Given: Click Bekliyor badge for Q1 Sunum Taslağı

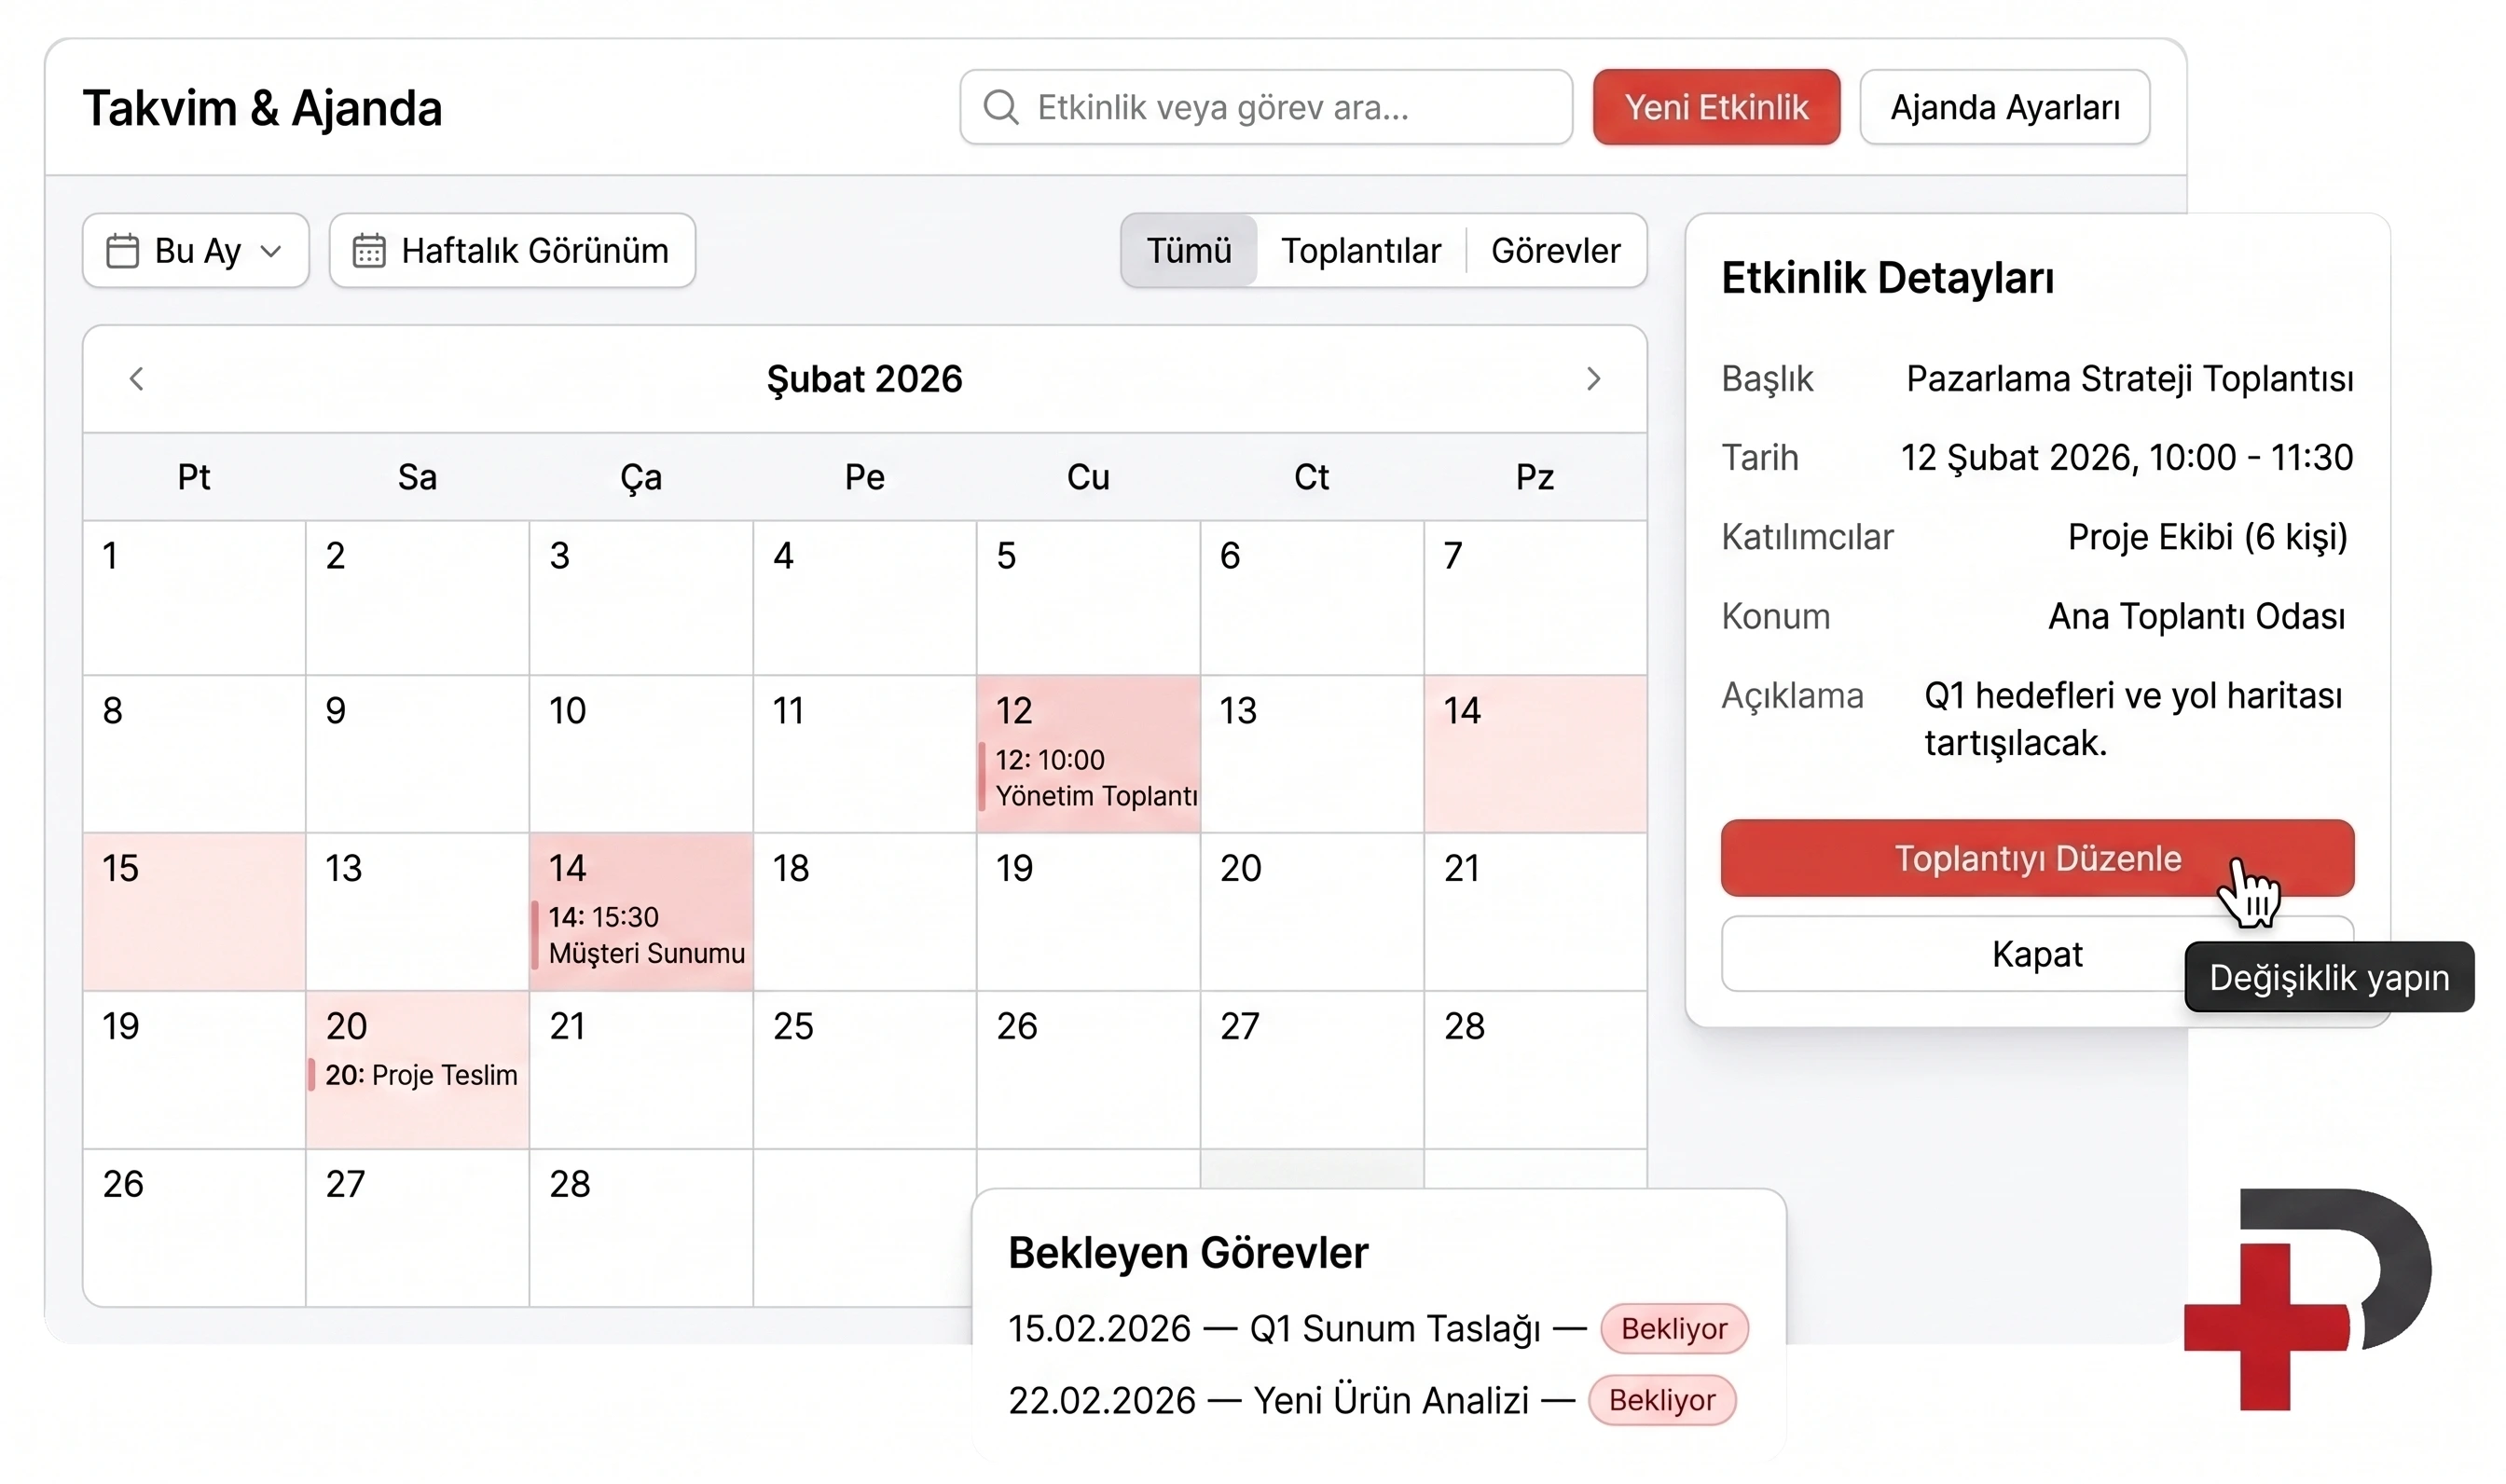Looking at the screenshot, I should pos(1674,1329).
